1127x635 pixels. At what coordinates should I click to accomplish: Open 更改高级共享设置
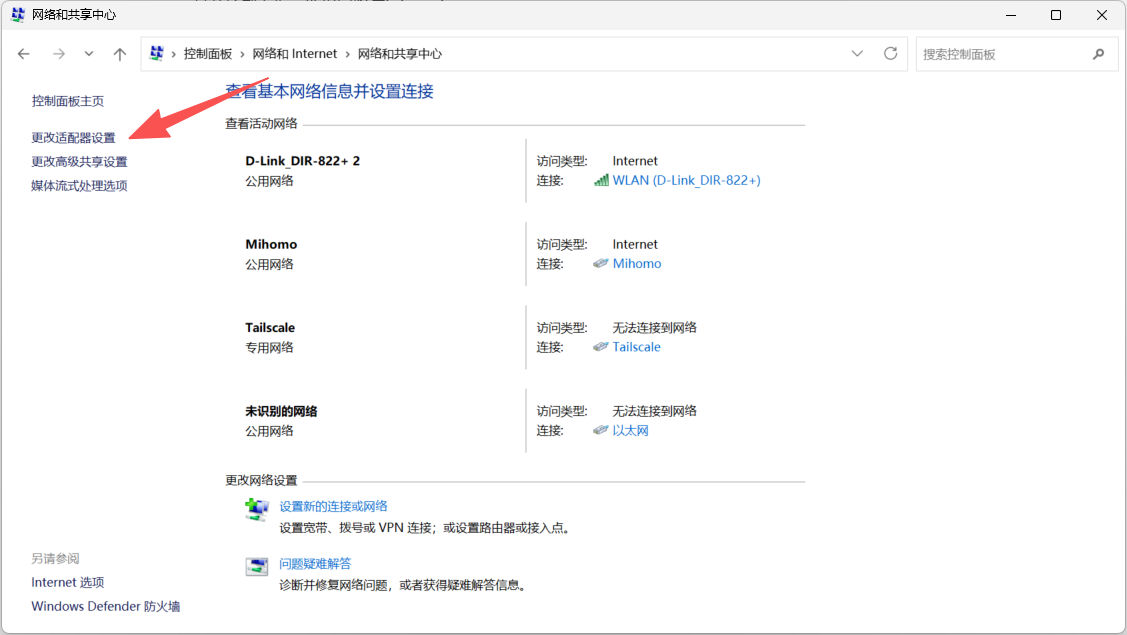pos(79,162)
